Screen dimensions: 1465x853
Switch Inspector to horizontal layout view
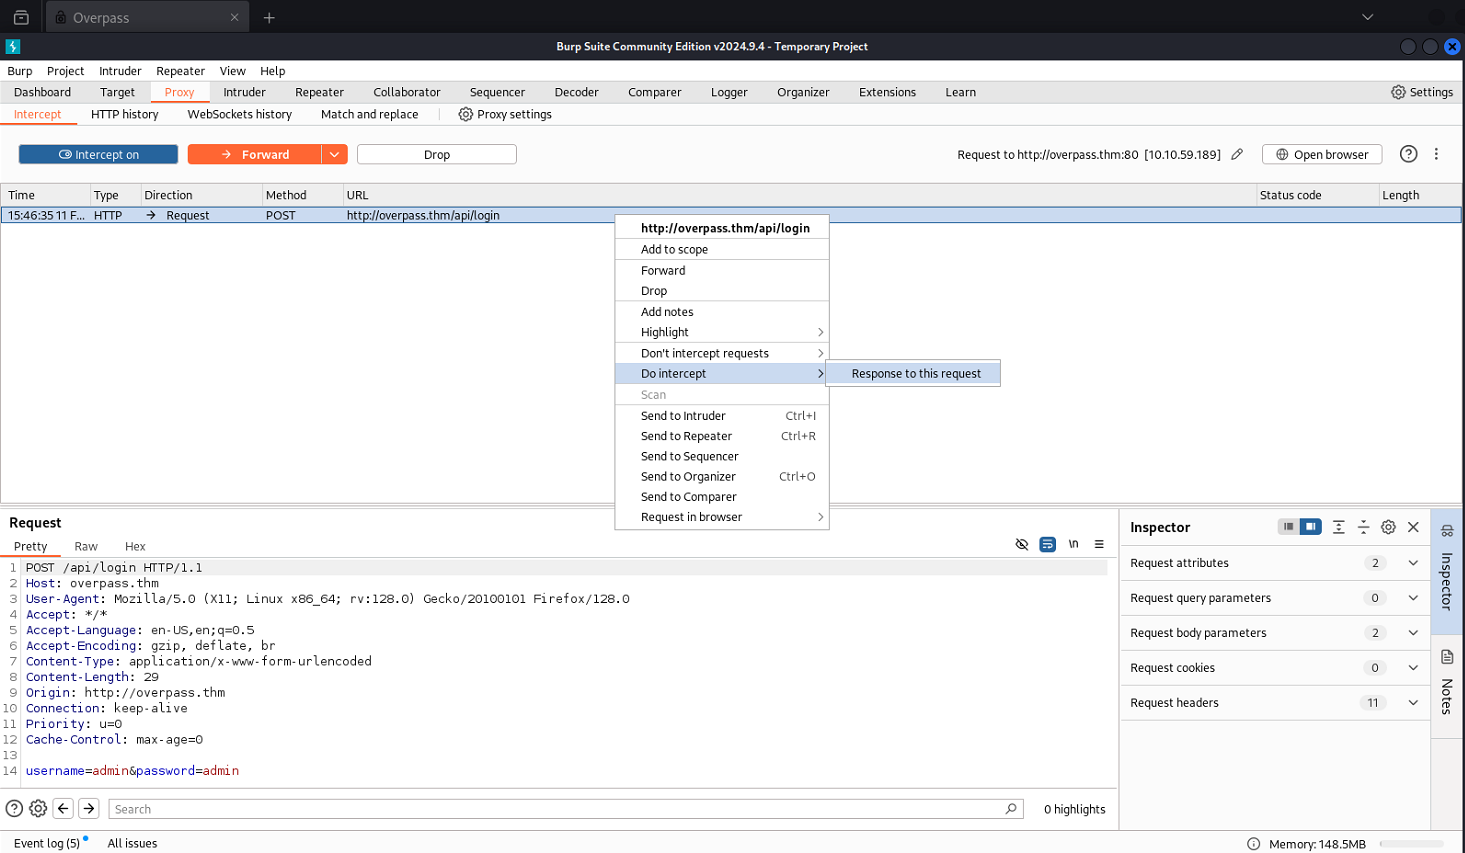point(1288,527)
